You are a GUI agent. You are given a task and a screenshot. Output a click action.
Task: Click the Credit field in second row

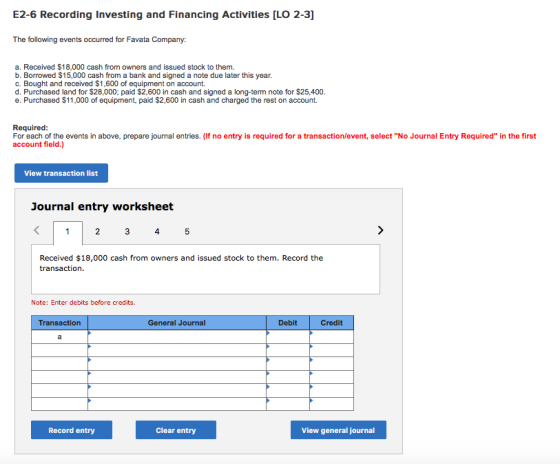point(331,350)
